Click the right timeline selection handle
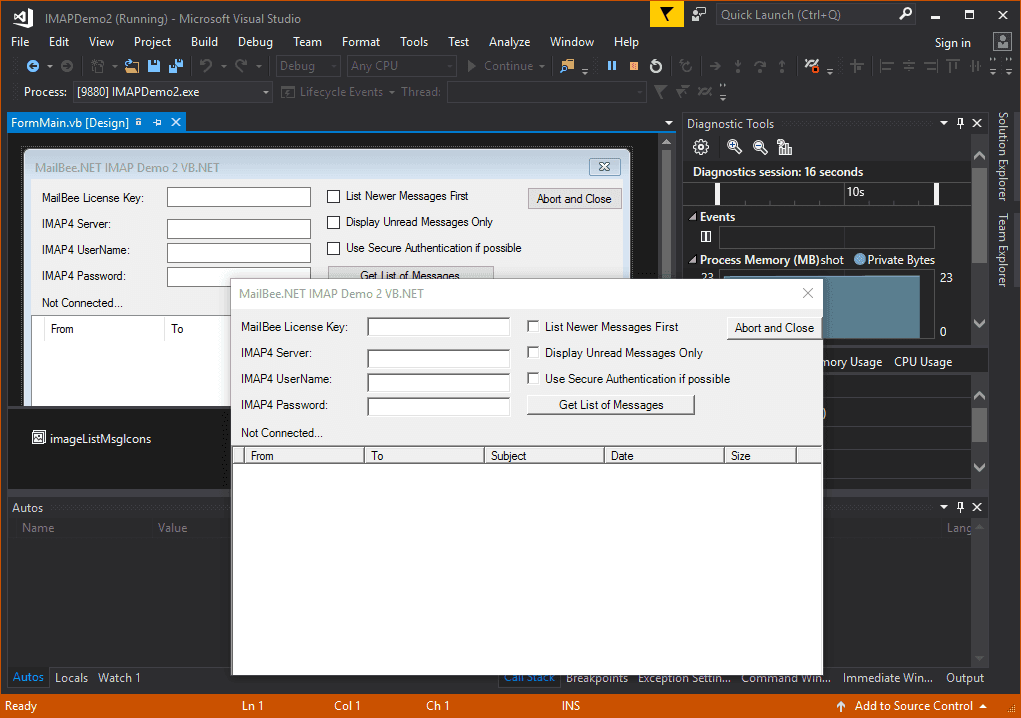The width and height of the screenshot is (1021, 718). click(936, 193)
